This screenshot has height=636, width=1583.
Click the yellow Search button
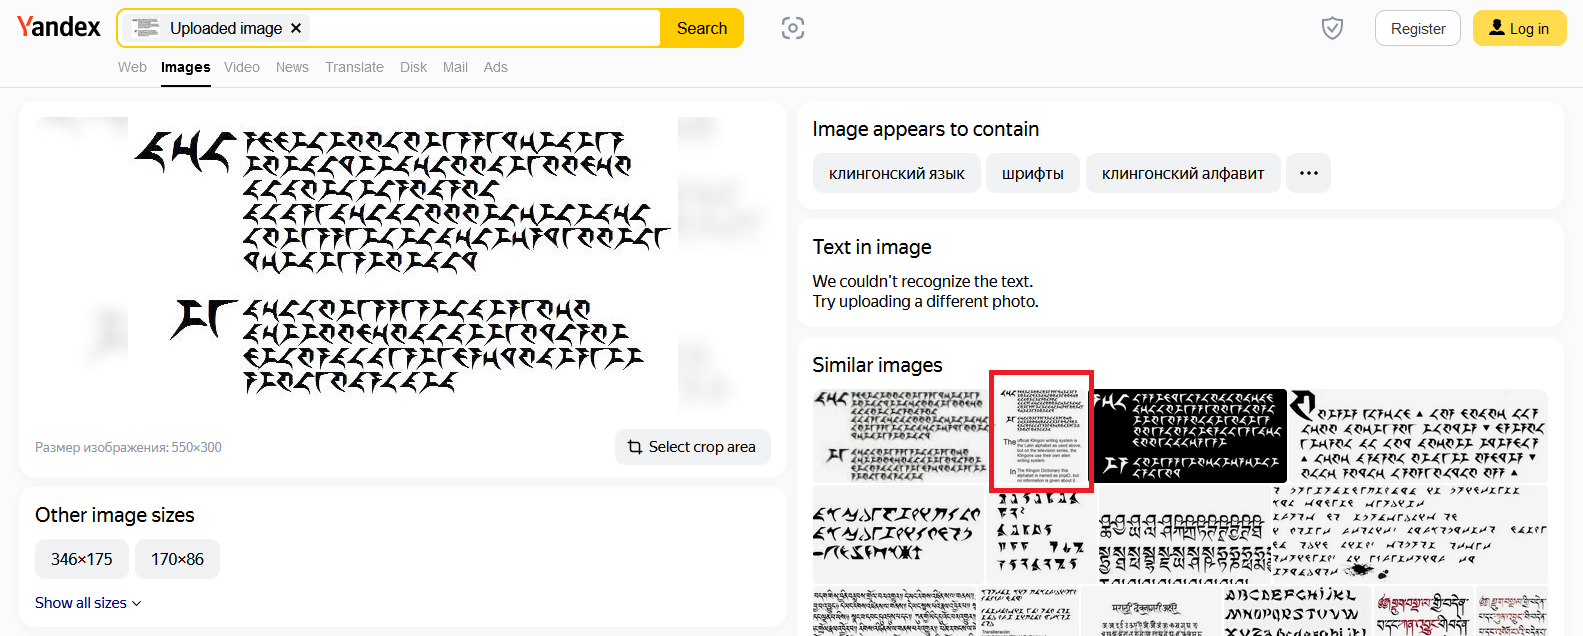pyautogui.click(x=702, y=28)
